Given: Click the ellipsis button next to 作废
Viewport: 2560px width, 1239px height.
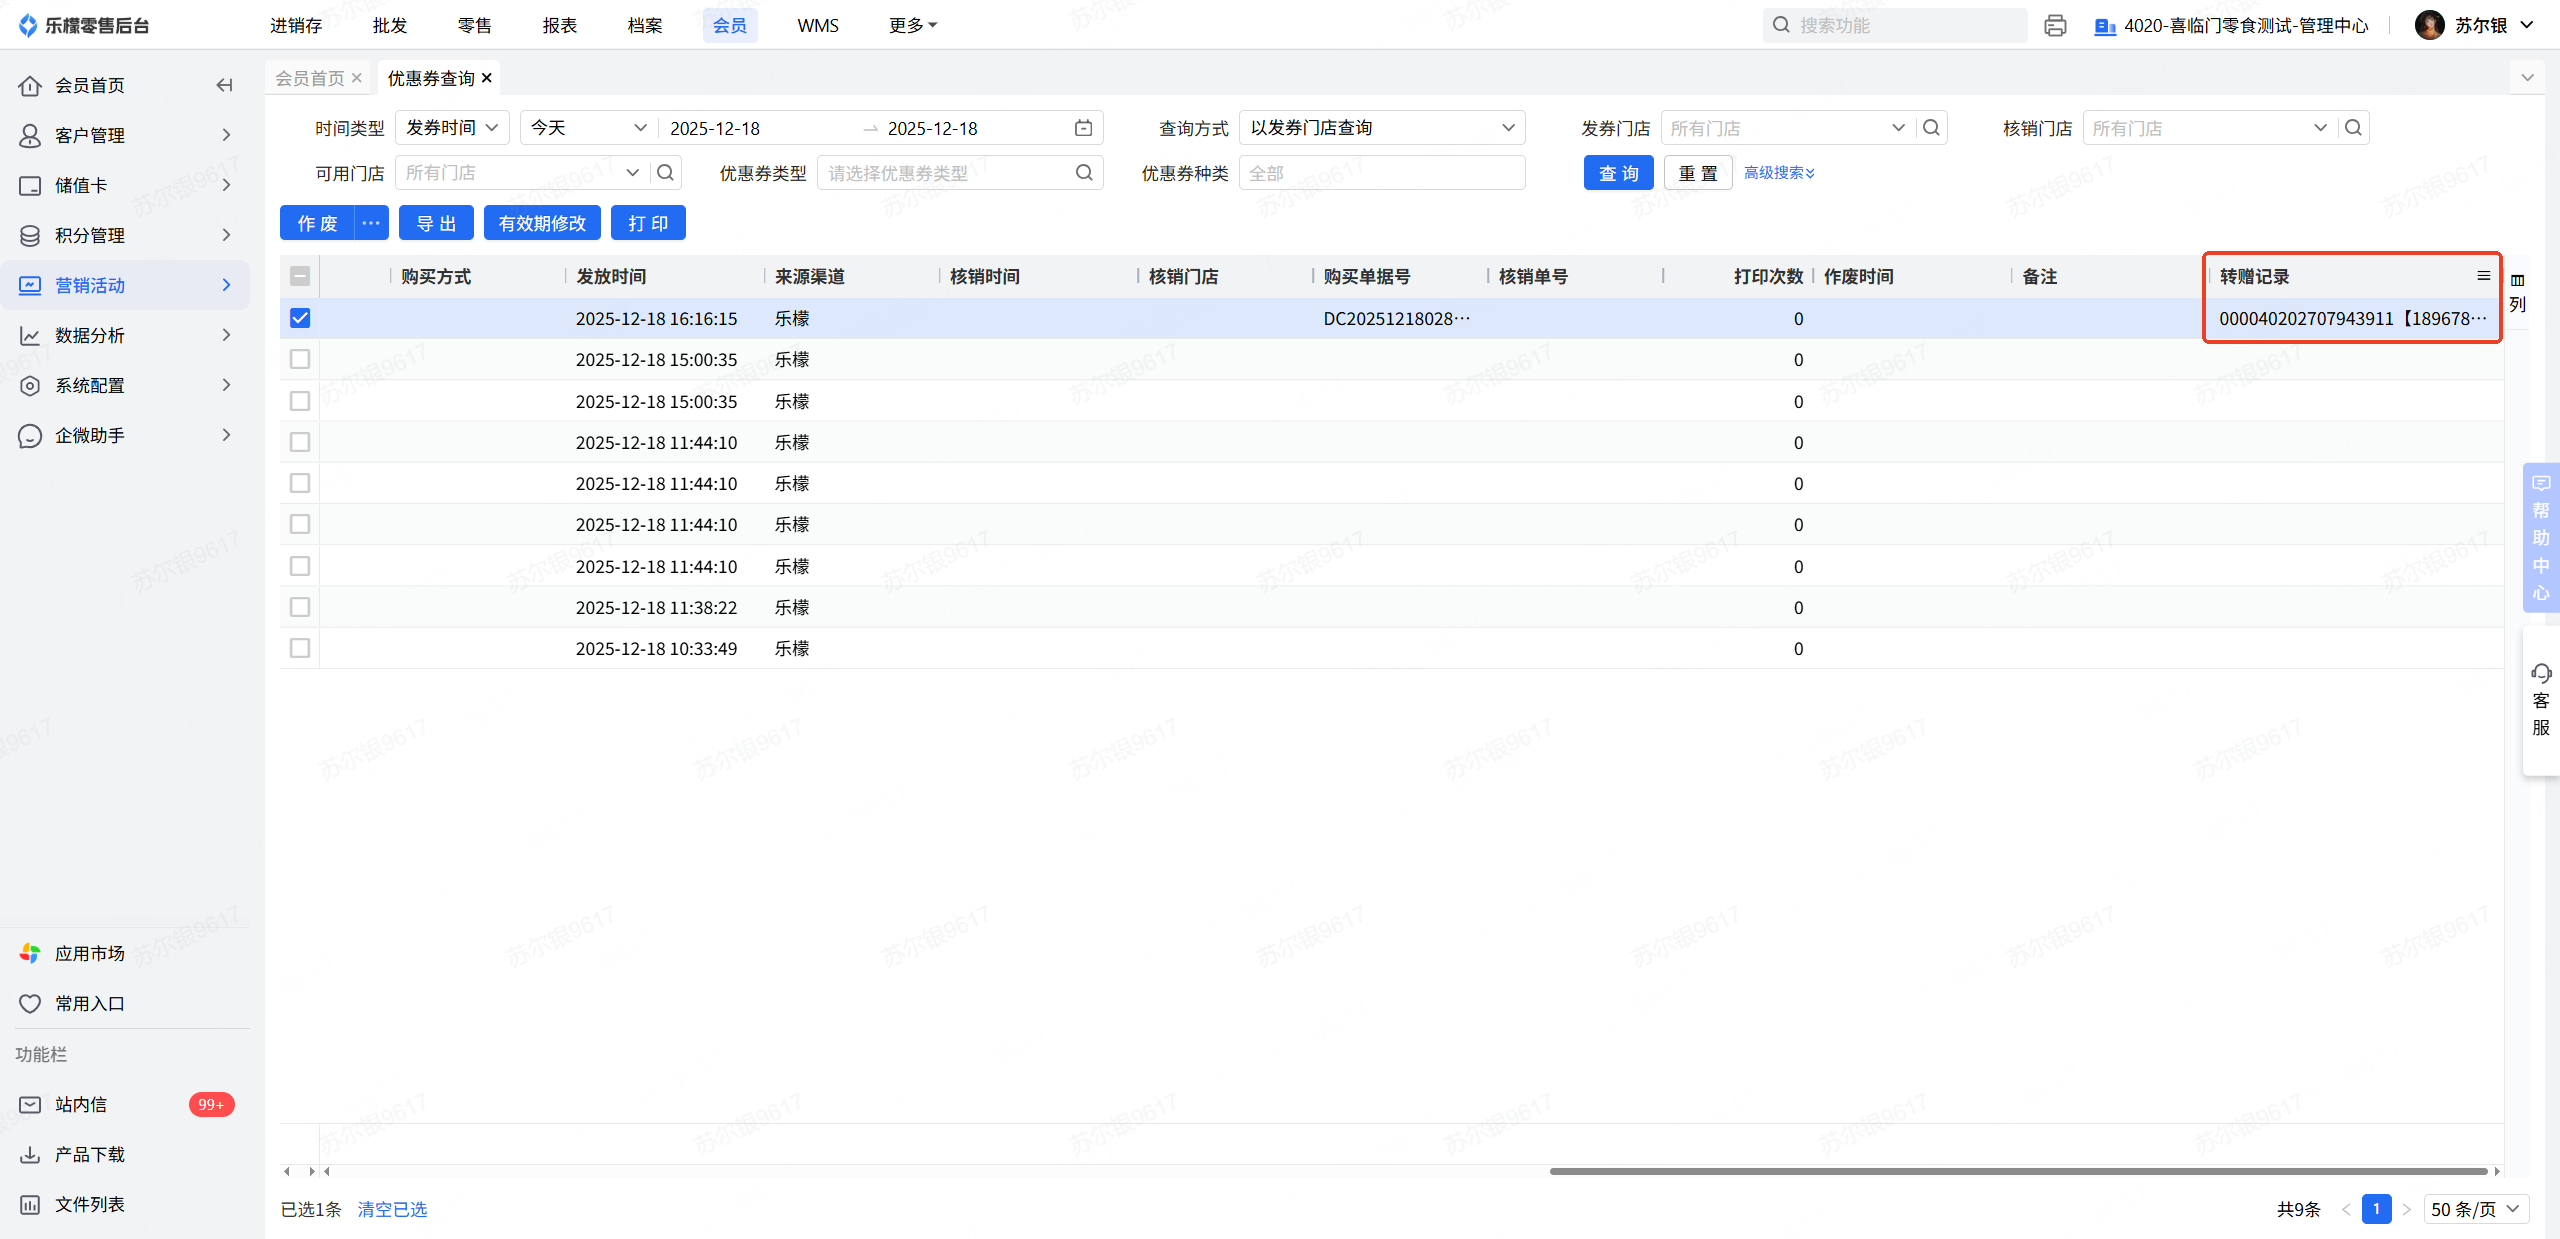Looking at the screenshot, I should (371, 223).
